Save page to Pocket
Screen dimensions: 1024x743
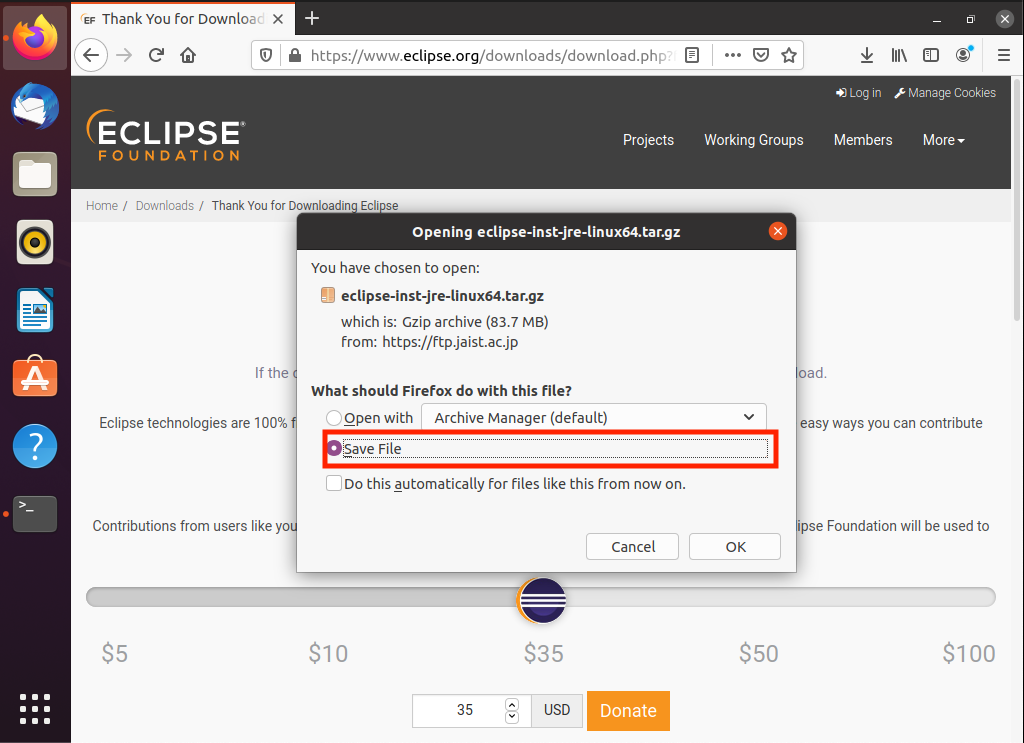point(761,55)
